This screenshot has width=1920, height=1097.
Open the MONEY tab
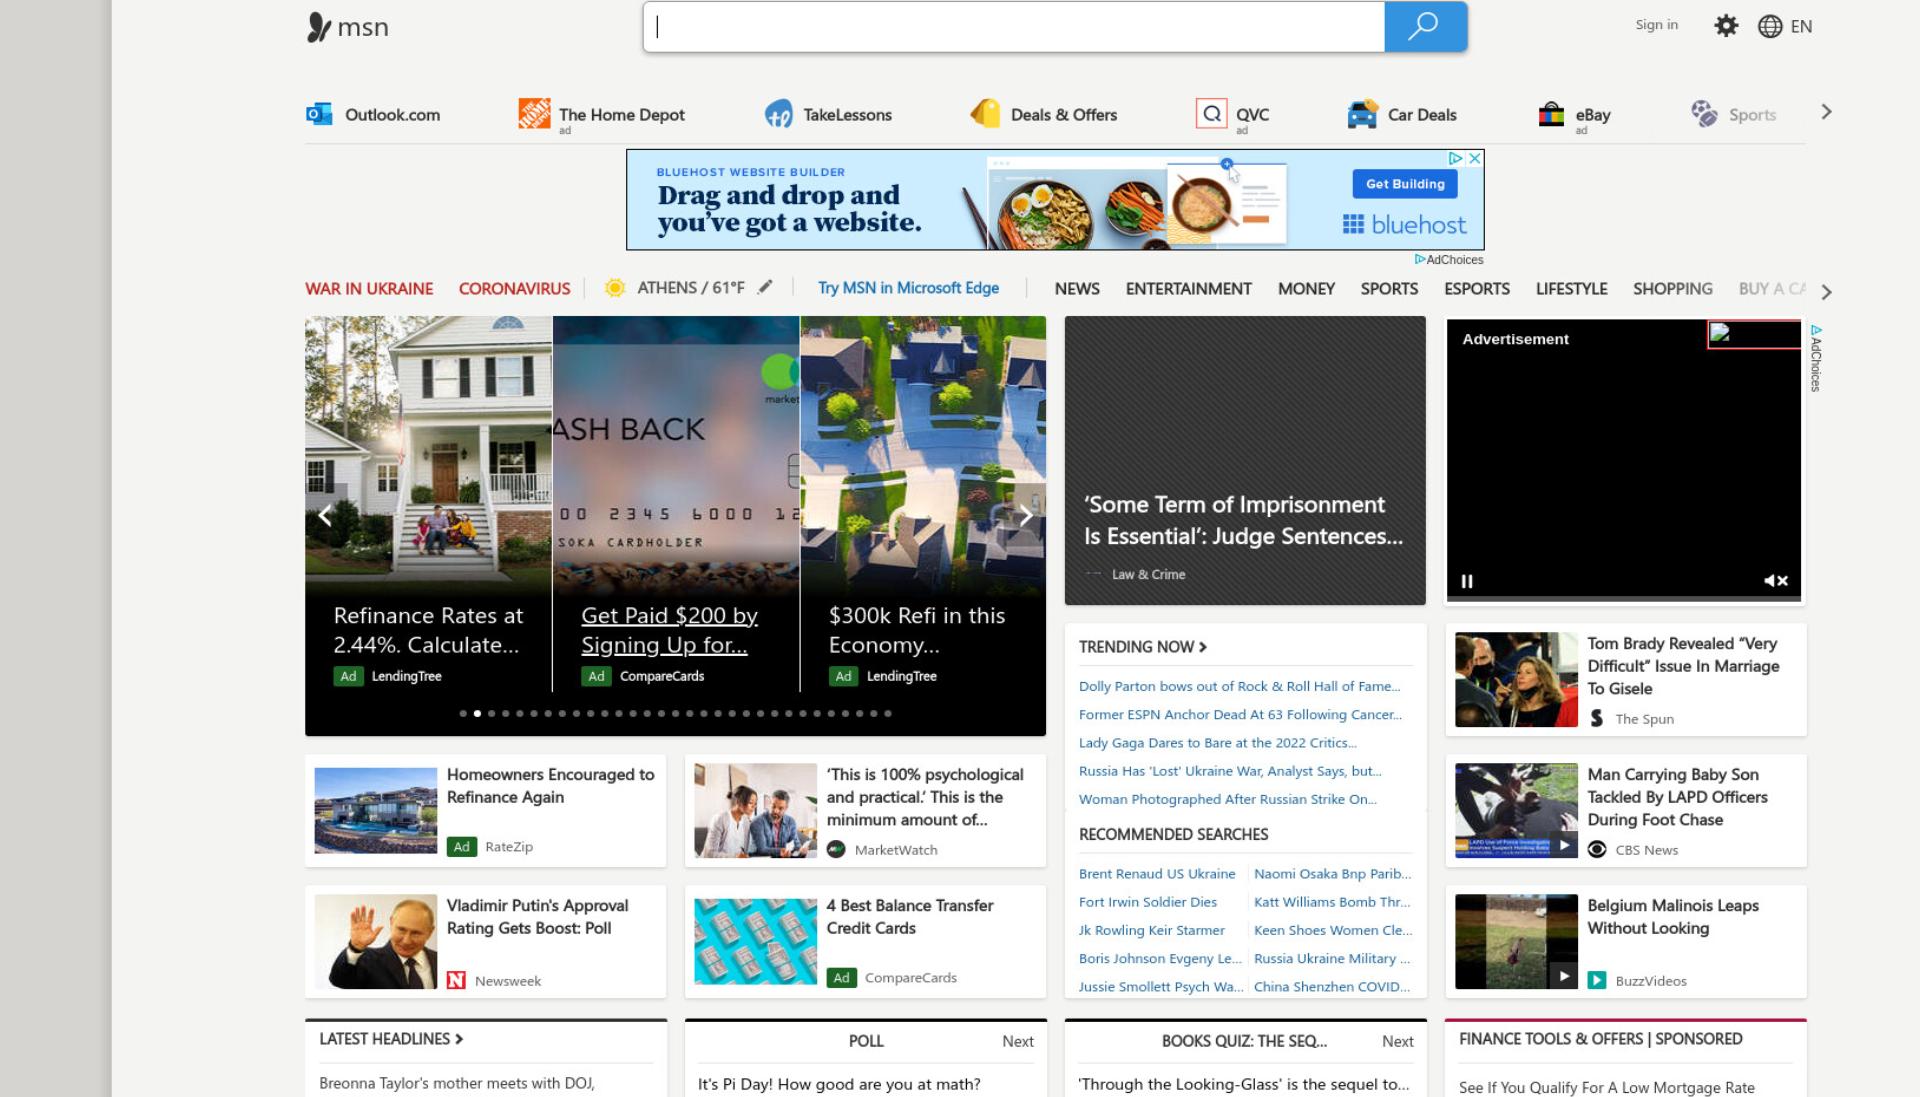pos(1306,288)
